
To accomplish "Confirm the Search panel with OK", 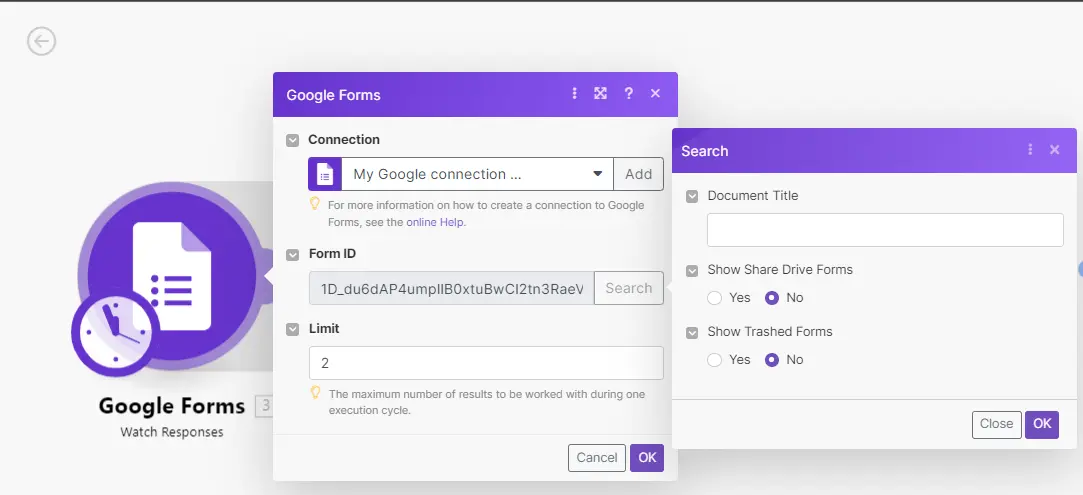I will (x=1042, y=425).
